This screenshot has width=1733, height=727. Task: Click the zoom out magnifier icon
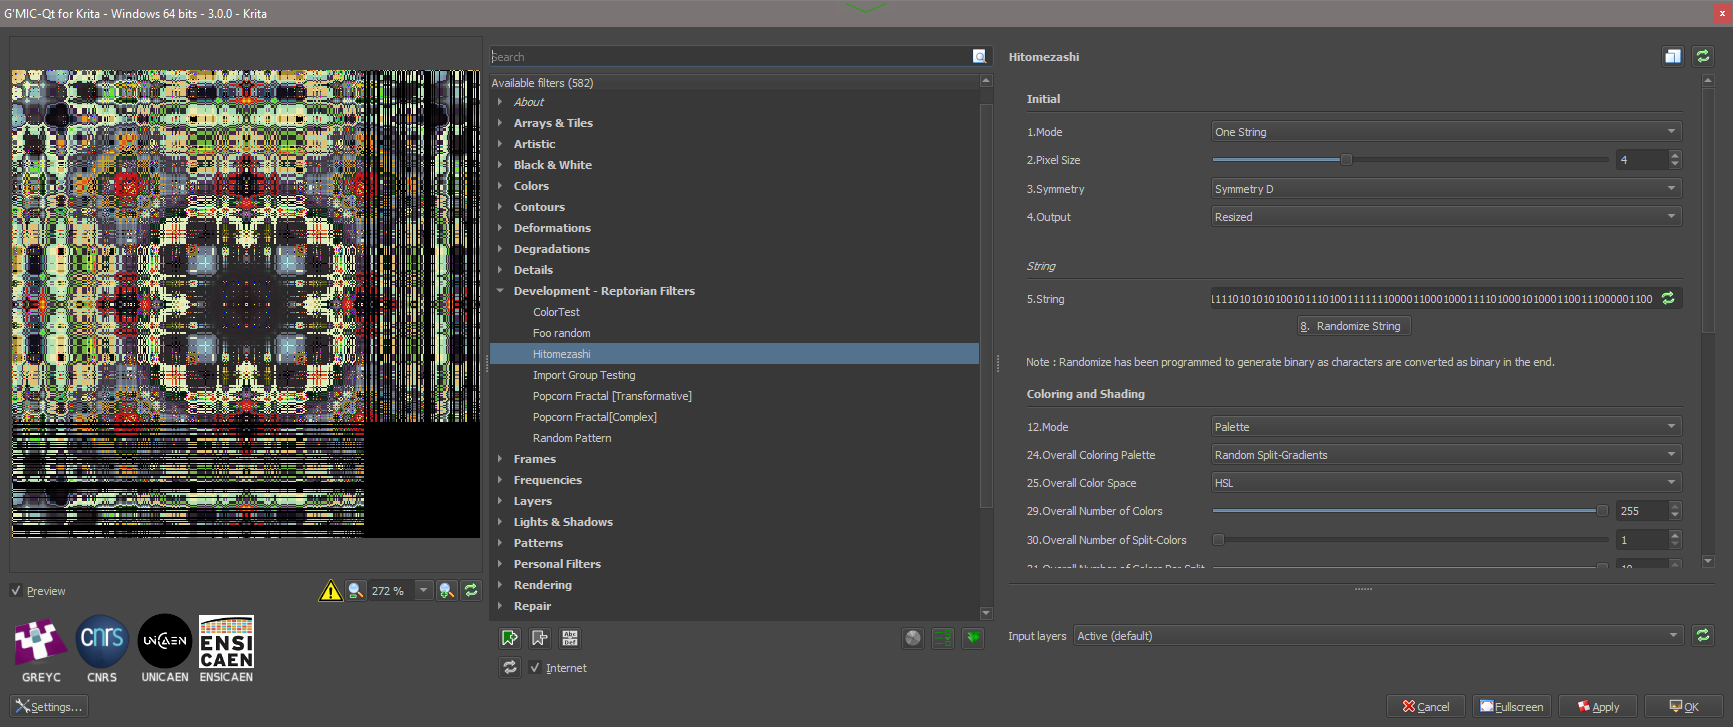click(x=355, y=591)
